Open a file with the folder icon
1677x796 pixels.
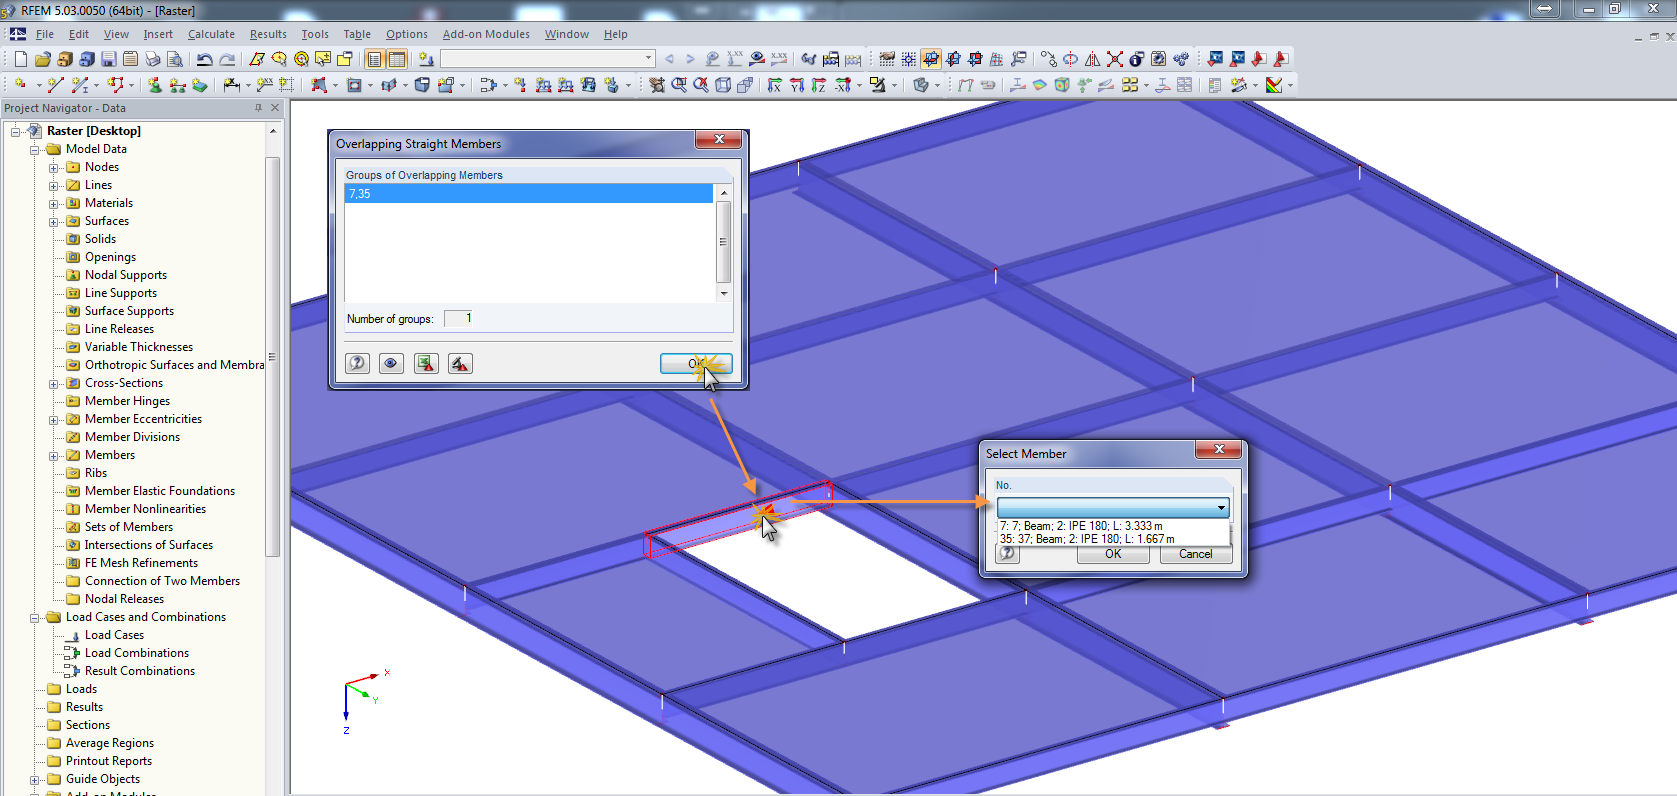click(x=42, y=59)
